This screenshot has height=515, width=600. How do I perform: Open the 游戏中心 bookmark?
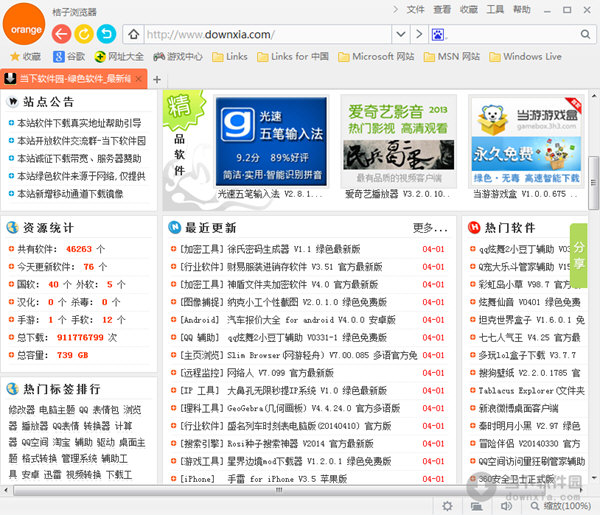[178, 57]
